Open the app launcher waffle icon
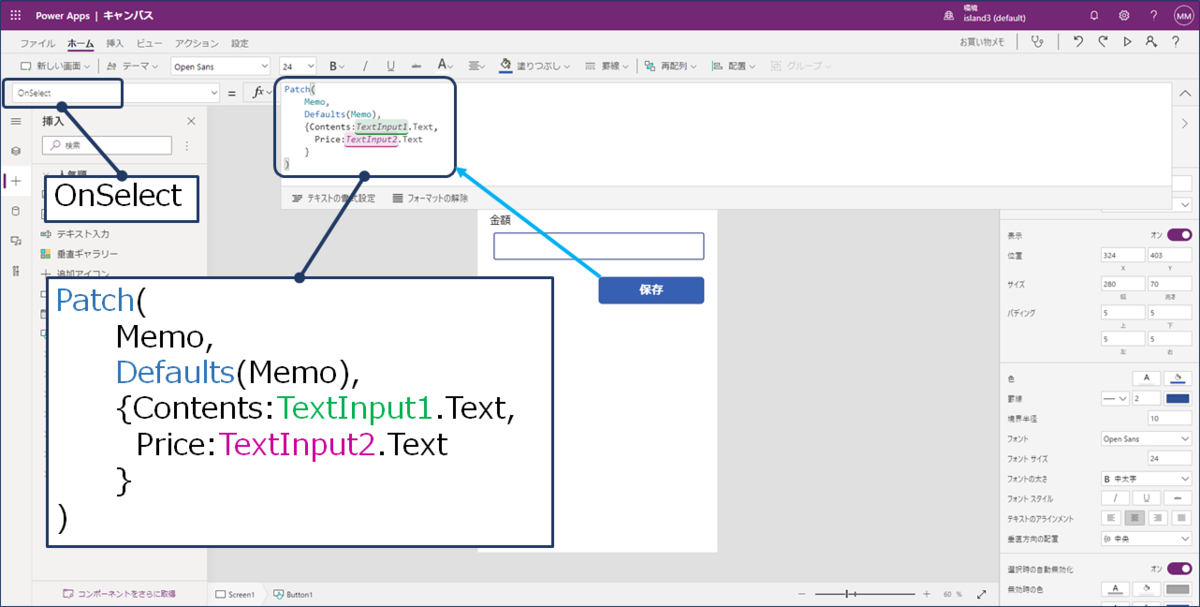The image size is (1200, 607). (x=16, y=16)
